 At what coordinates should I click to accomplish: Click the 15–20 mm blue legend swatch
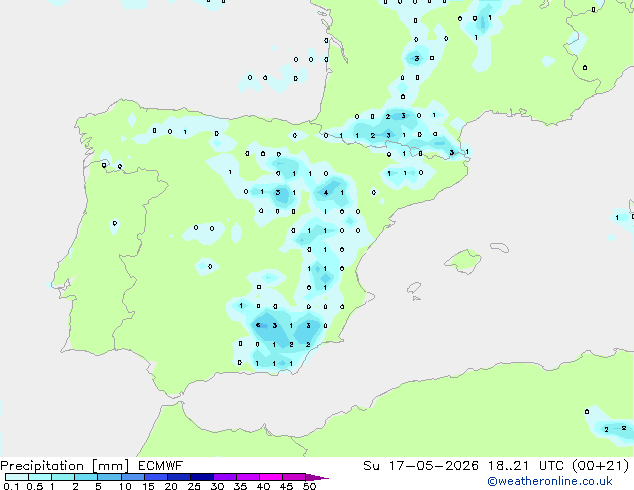(x=155, y=477)
